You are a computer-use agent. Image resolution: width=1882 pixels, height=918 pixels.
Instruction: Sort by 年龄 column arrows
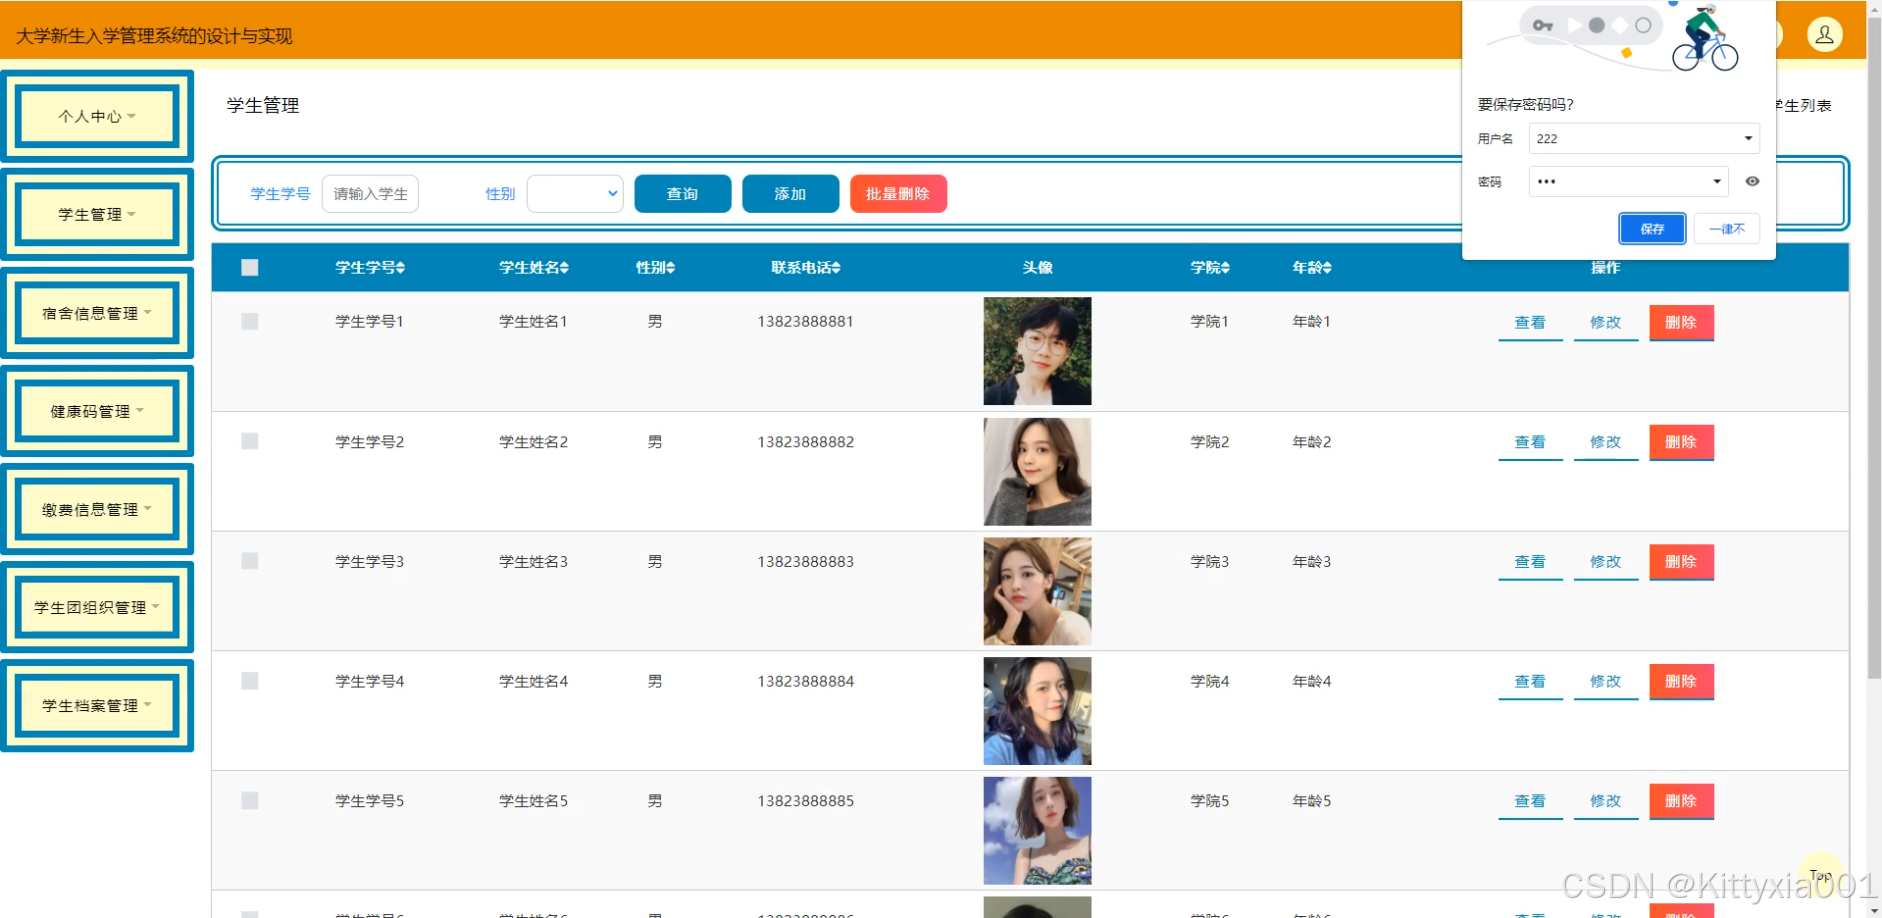point(1327,268)
